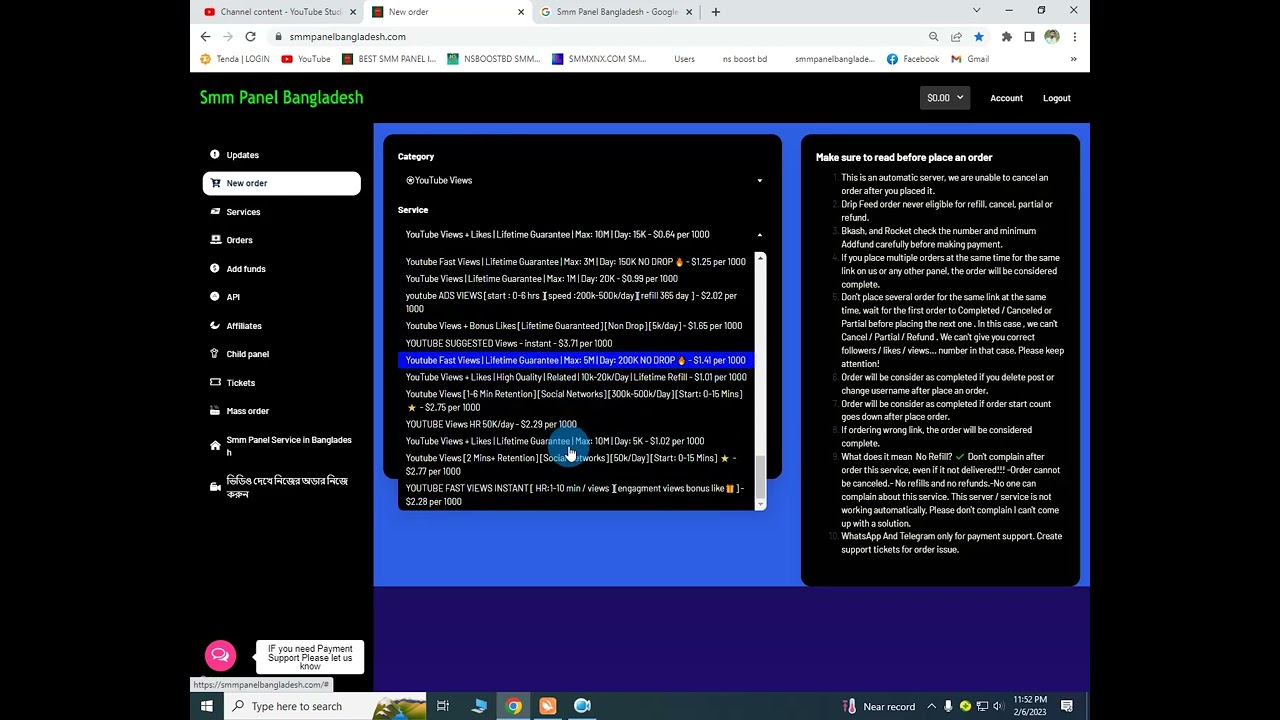The image size is (1280, 720).
Task: Select Youtube Views 2 Mins+ Retention $2.77
Action: [x=576, y=465]
